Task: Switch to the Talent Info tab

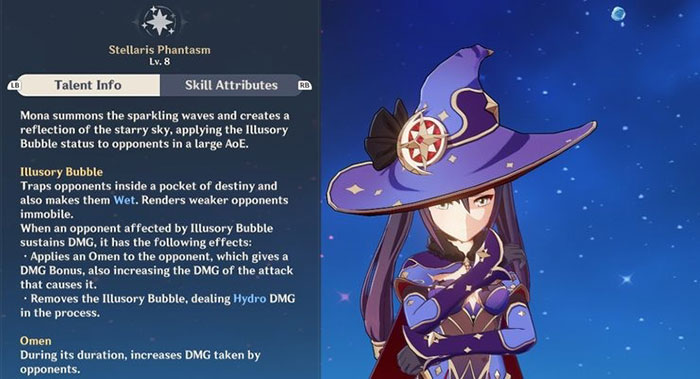Action: point(88,85)
